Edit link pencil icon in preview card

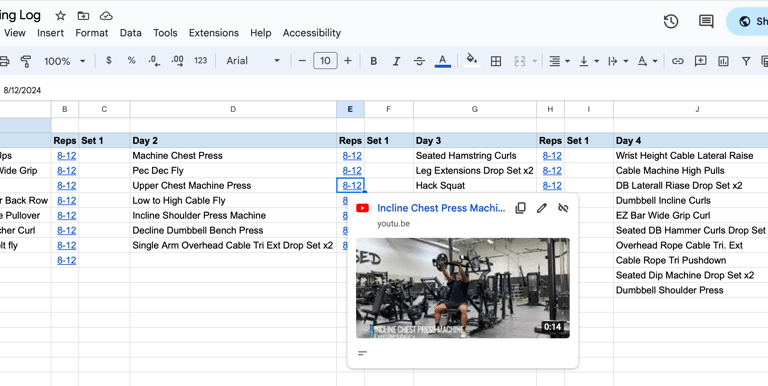(x=542, y=208)
